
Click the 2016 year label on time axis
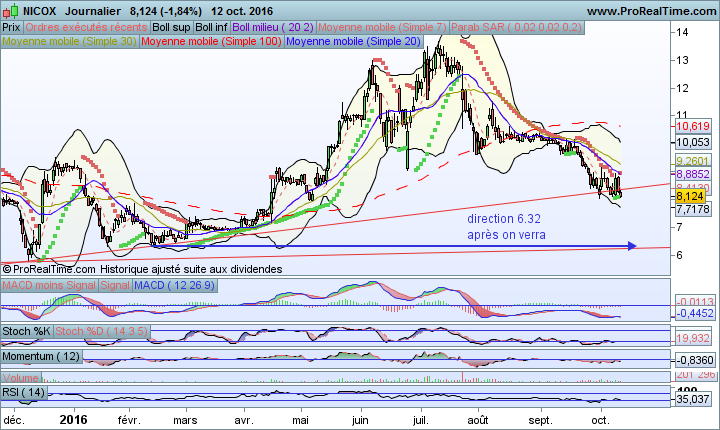click(73, 420)
